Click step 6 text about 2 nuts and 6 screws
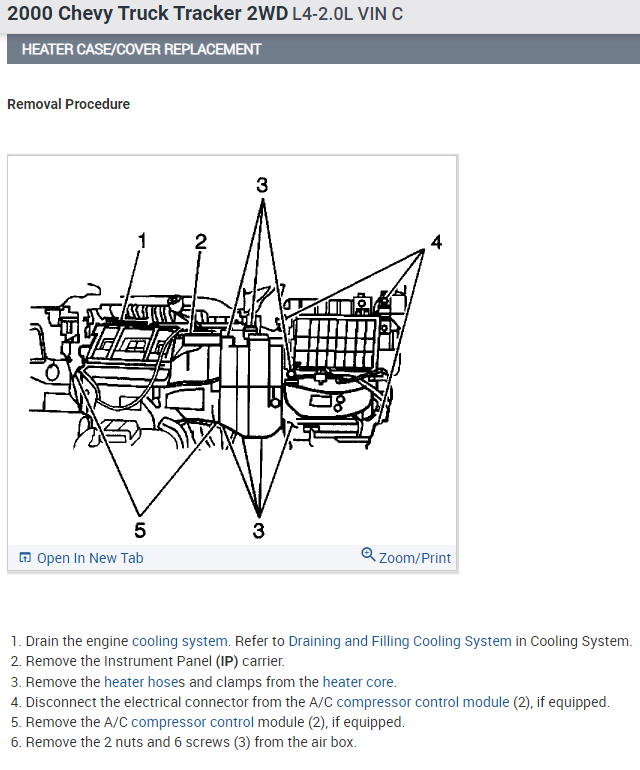Screen dimensions: 640x770 click(x=191, y=742)
